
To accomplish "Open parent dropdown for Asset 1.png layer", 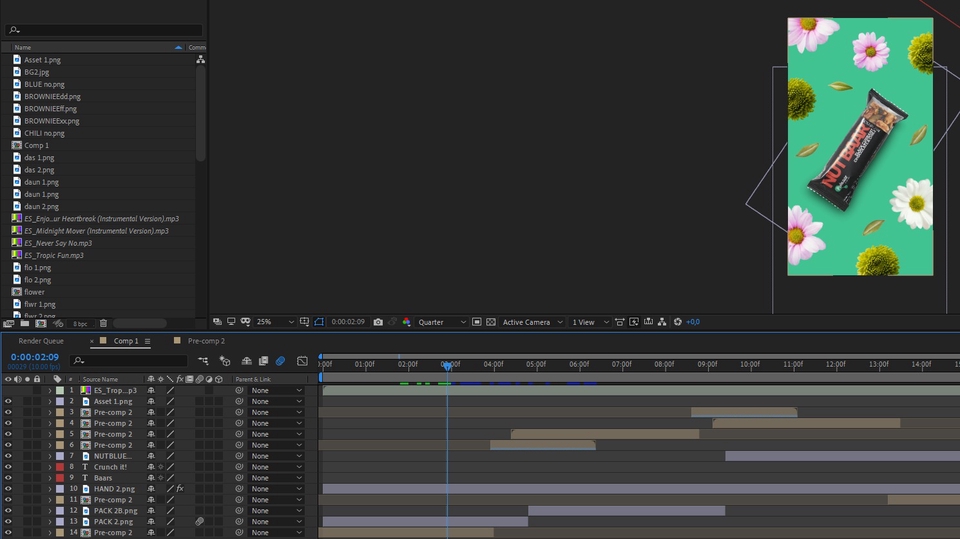I will 277,401.
